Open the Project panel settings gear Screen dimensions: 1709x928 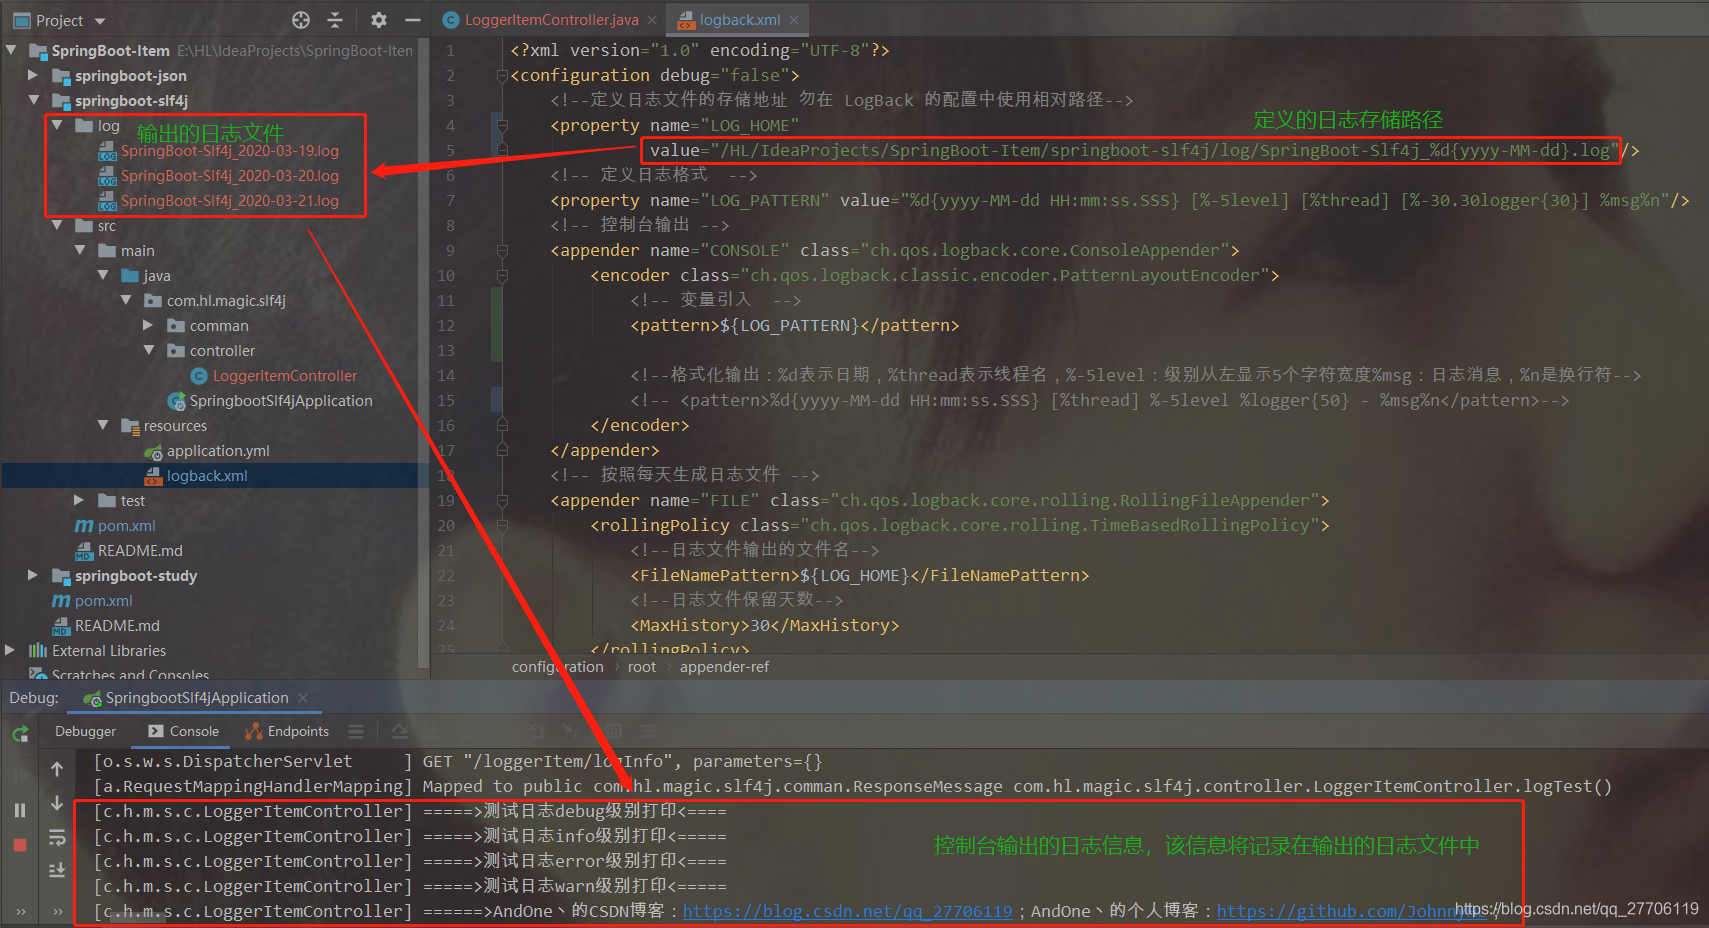pos(378,20)
